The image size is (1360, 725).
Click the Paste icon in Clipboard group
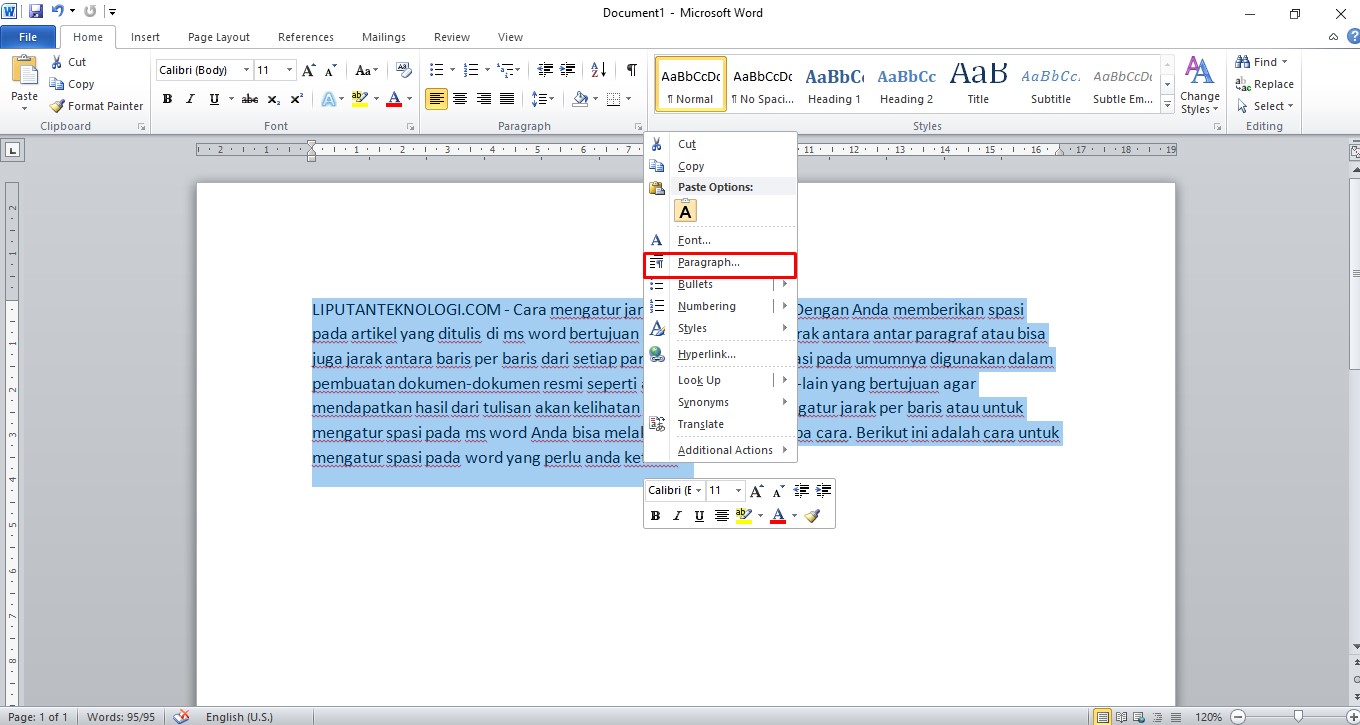[x=24, y=71]
